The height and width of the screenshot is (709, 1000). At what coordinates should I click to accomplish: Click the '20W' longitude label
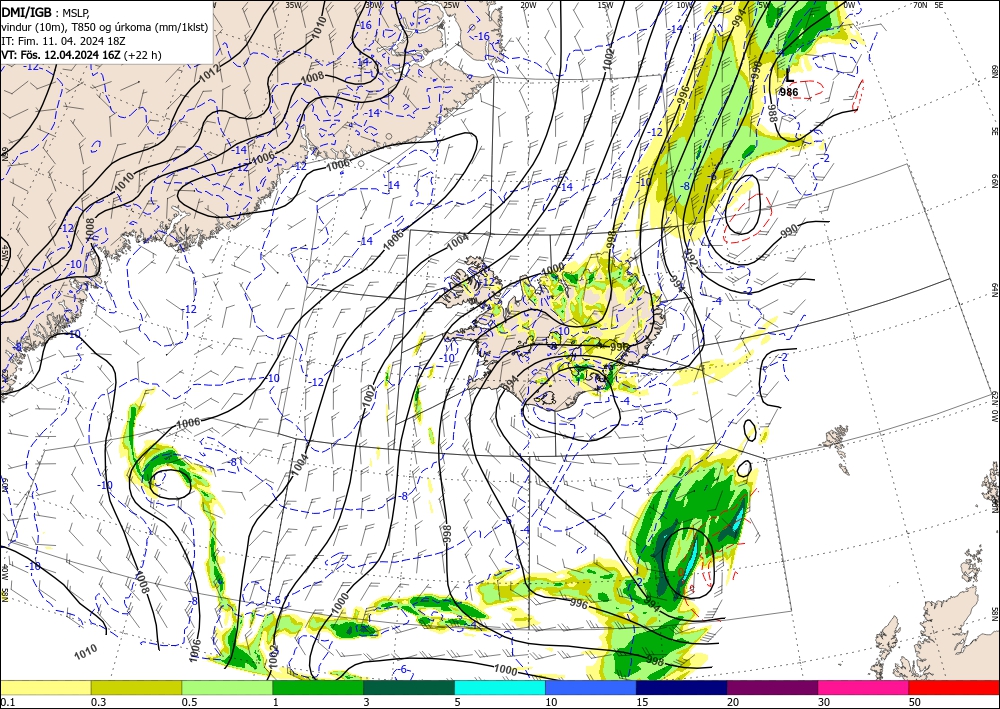pyautogui.click(x=527, y=5)
